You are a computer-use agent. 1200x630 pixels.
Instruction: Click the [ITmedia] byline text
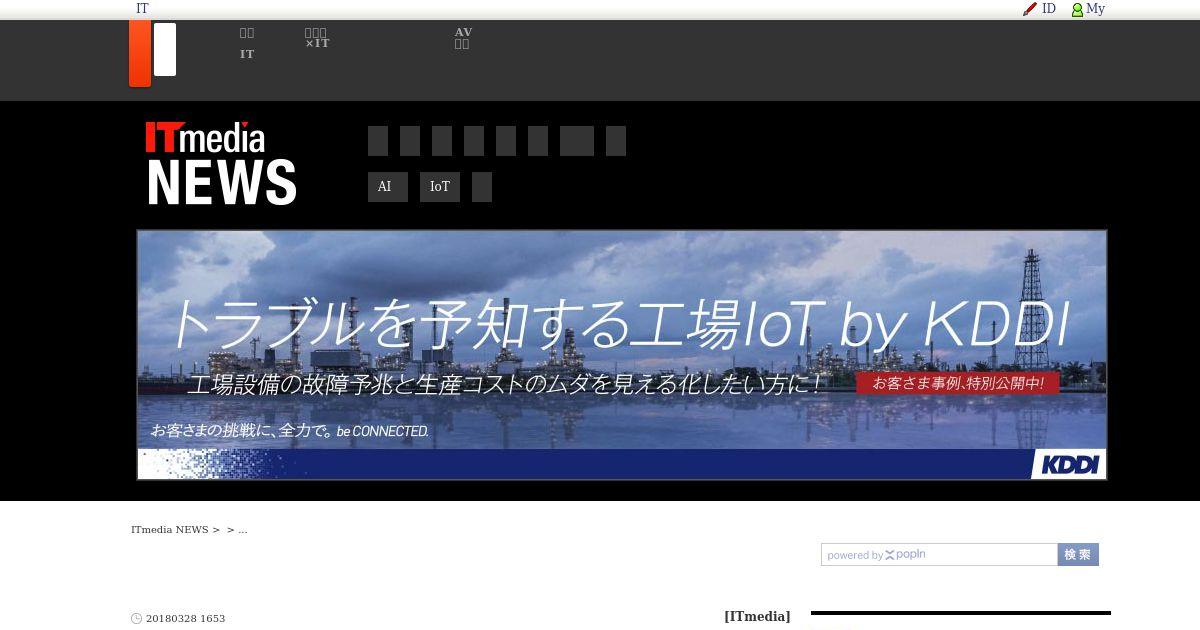757,617
